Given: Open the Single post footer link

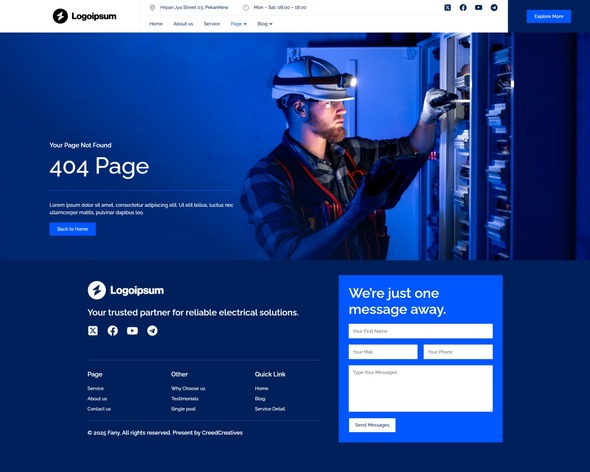Looking at the screenshot, I should 183,409.
